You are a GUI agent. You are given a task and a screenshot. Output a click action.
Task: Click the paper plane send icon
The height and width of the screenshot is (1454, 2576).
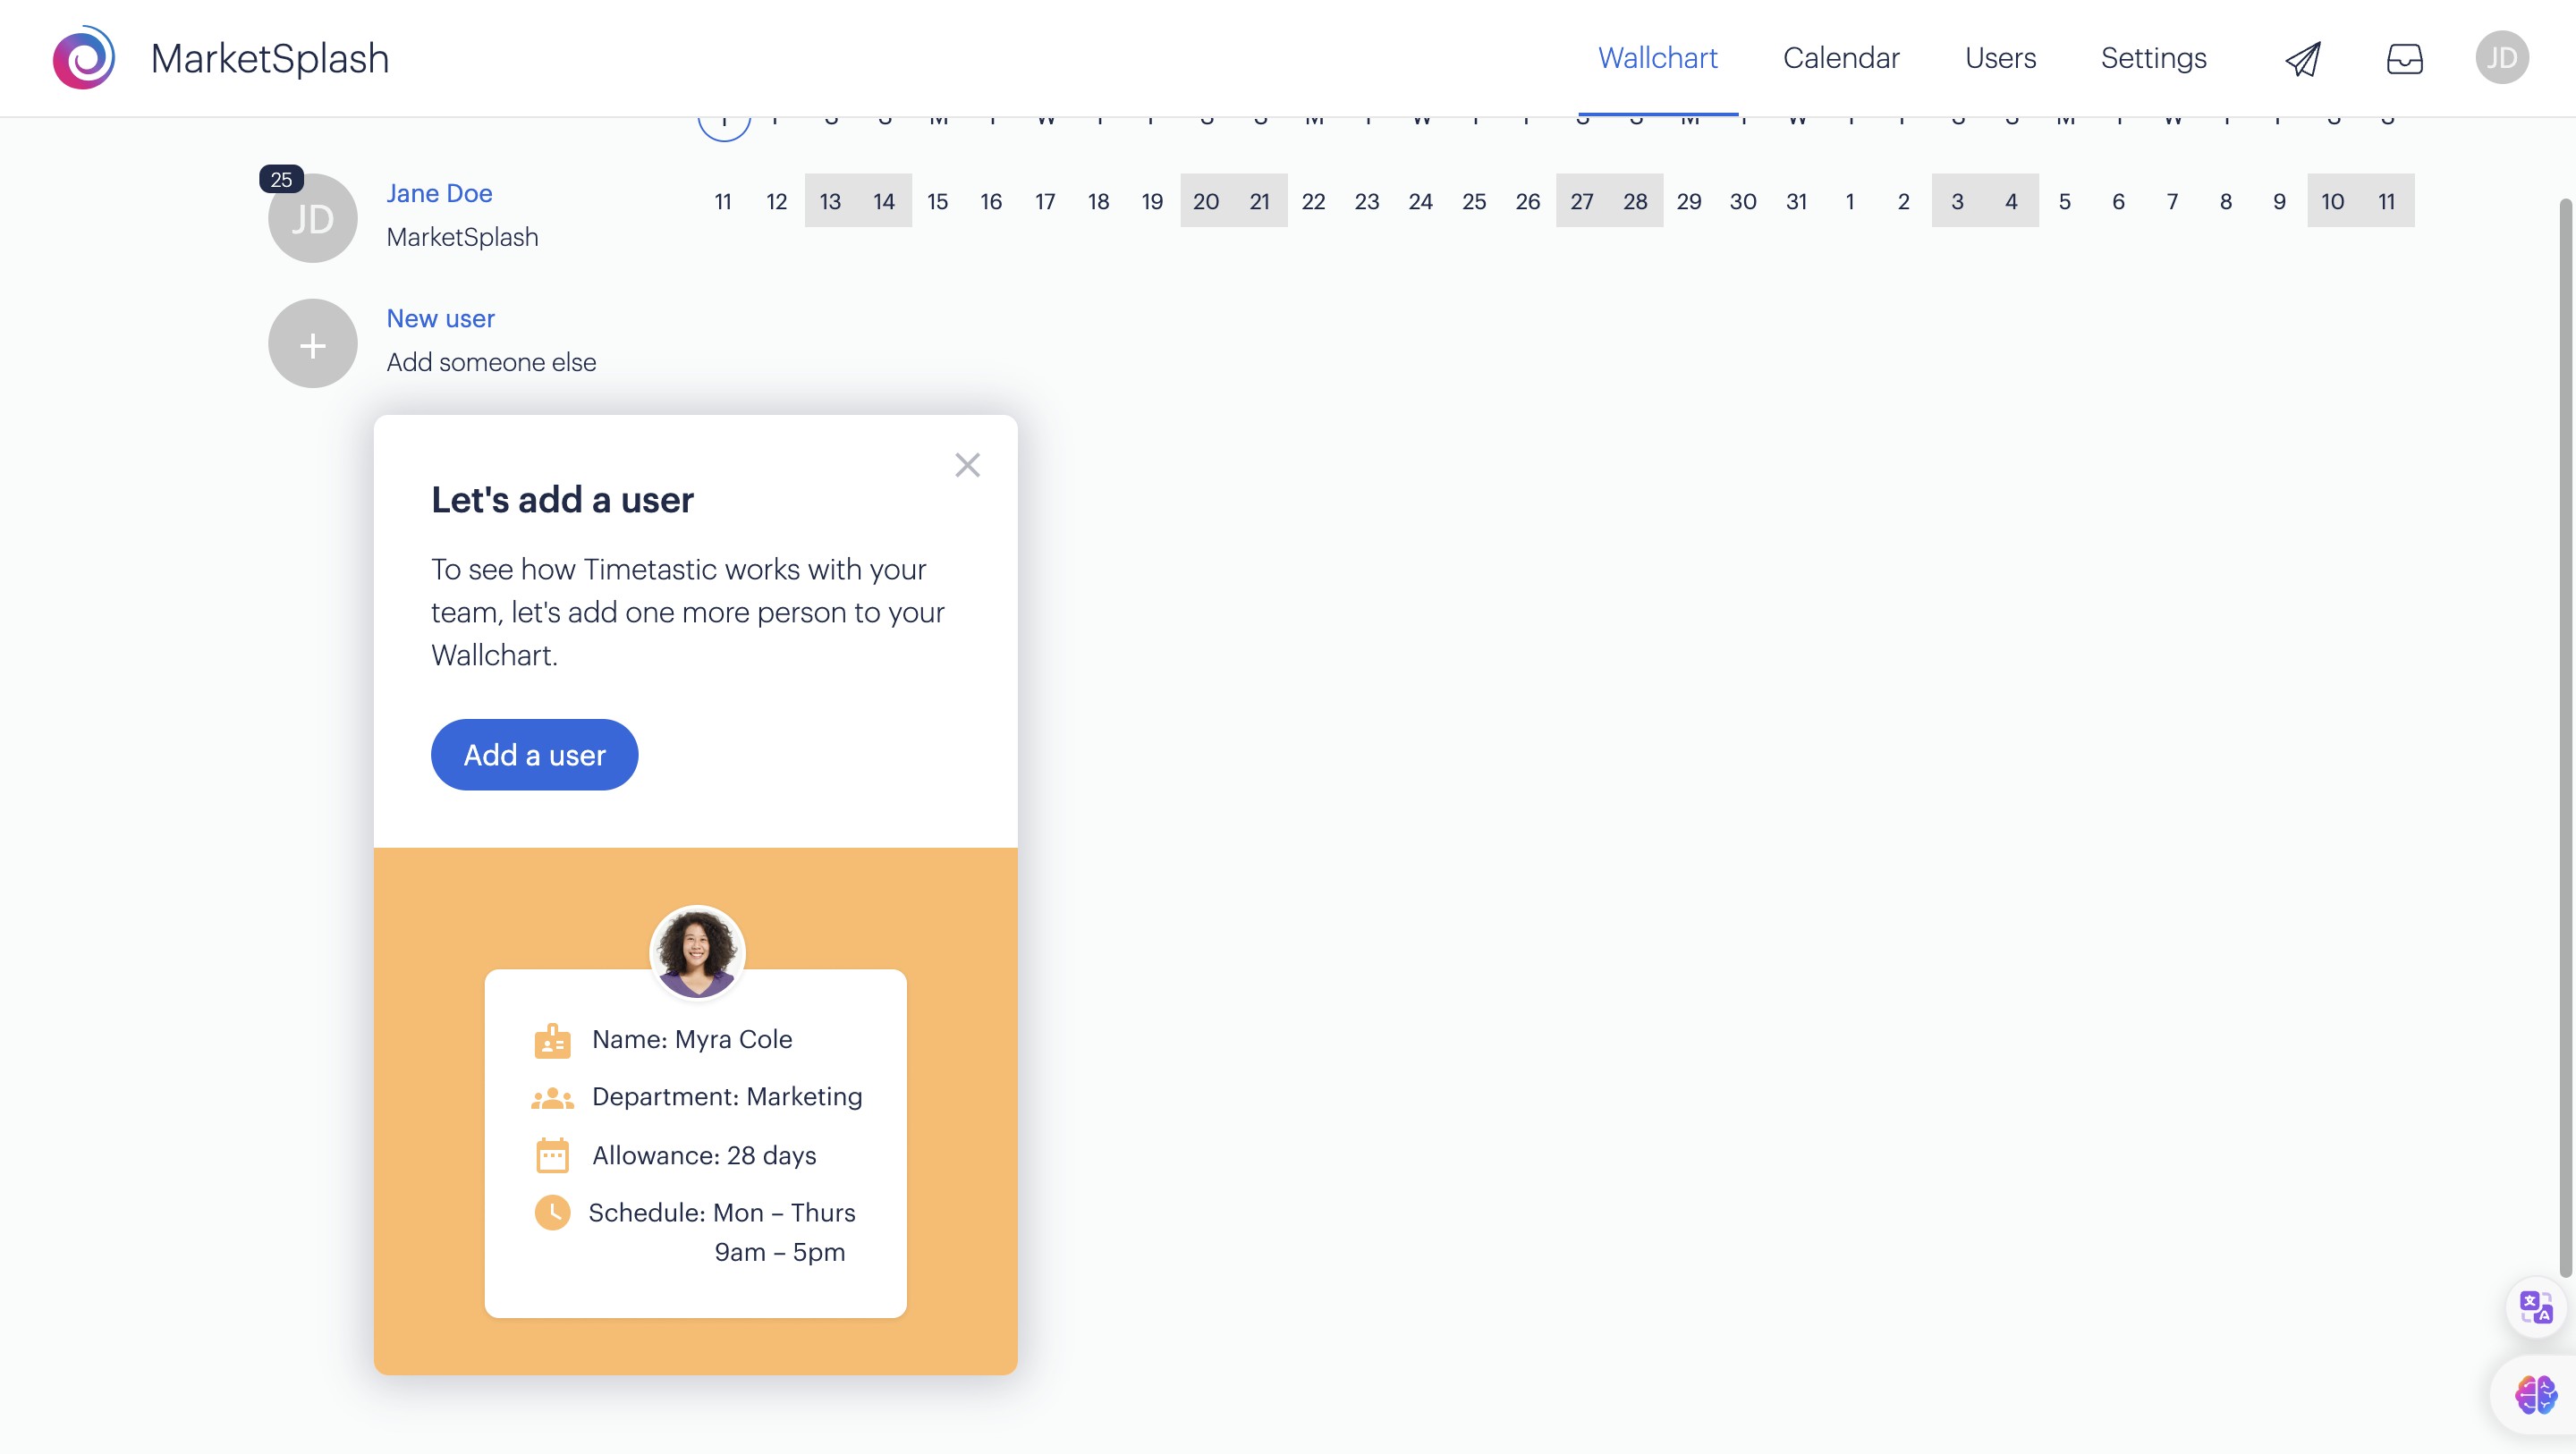pyautogui.click(x=2303, y=59)
